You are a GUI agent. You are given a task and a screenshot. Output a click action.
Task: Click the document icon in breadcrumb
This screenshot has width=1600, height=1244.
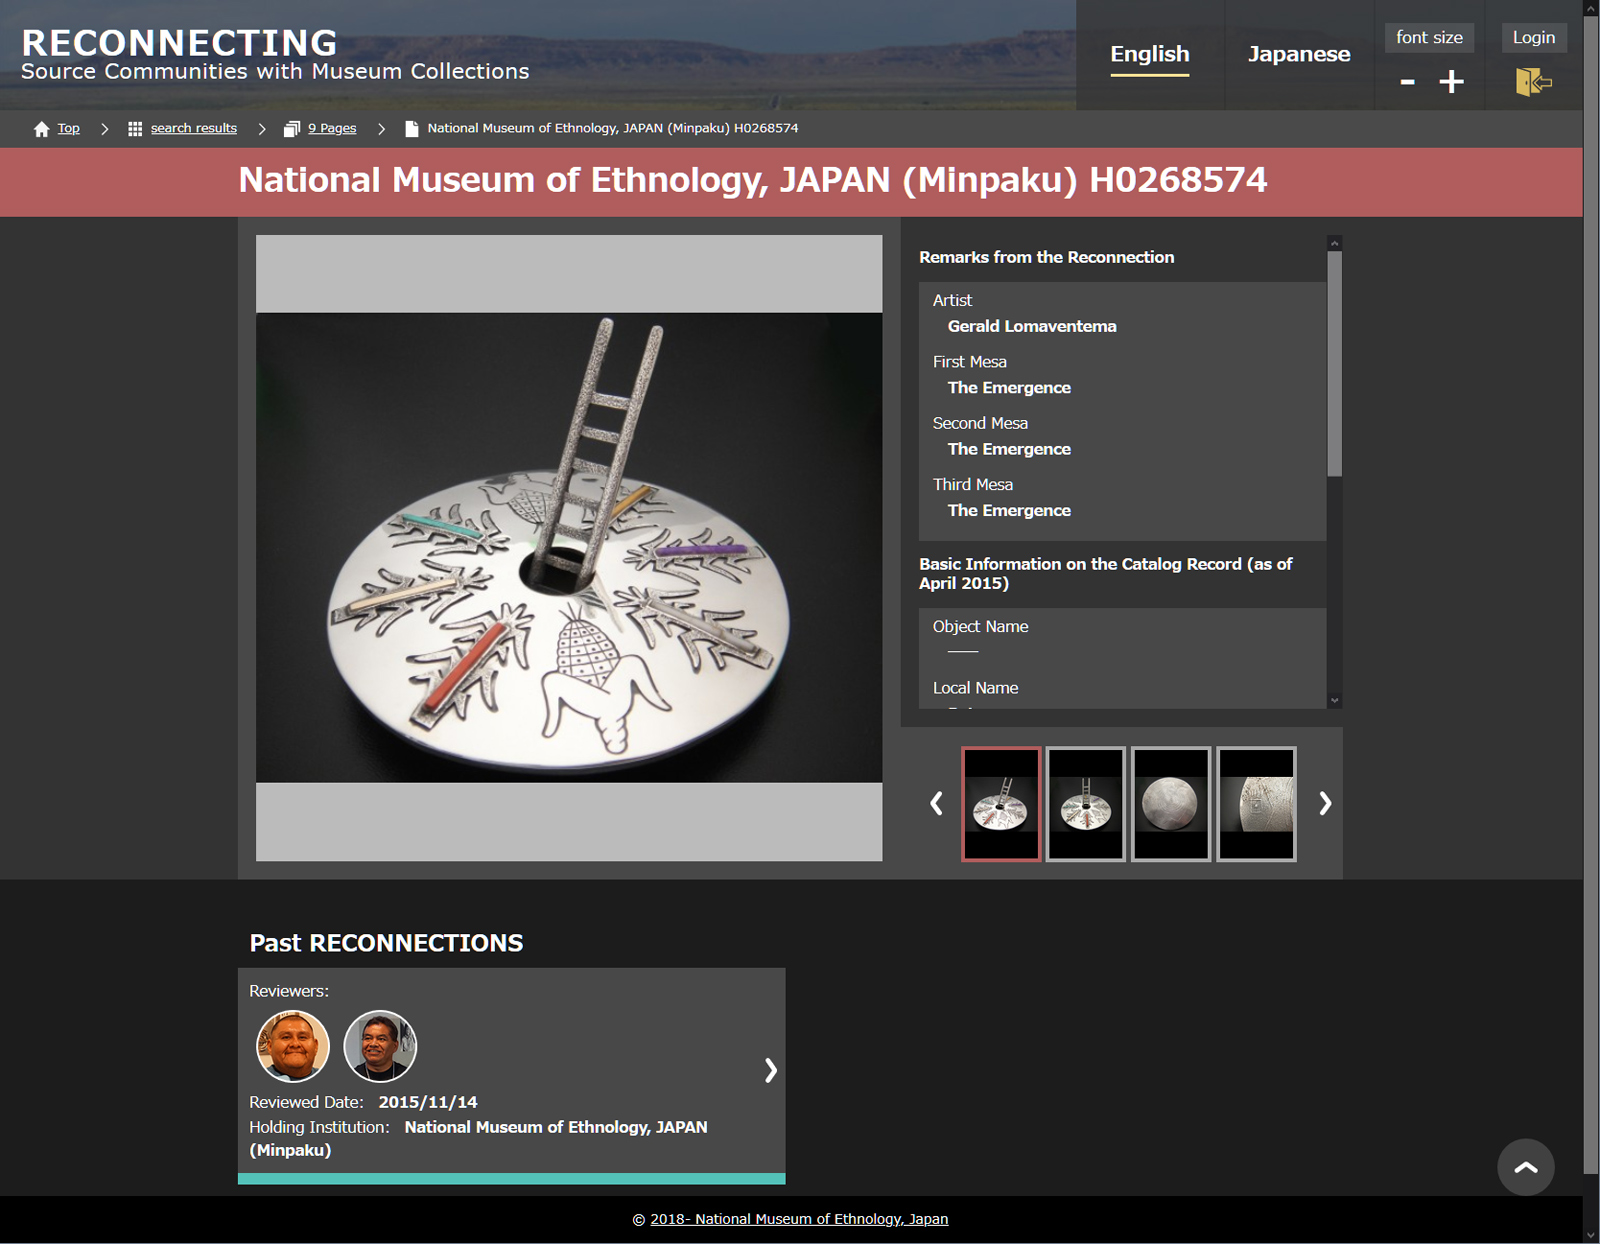point(411,129)
